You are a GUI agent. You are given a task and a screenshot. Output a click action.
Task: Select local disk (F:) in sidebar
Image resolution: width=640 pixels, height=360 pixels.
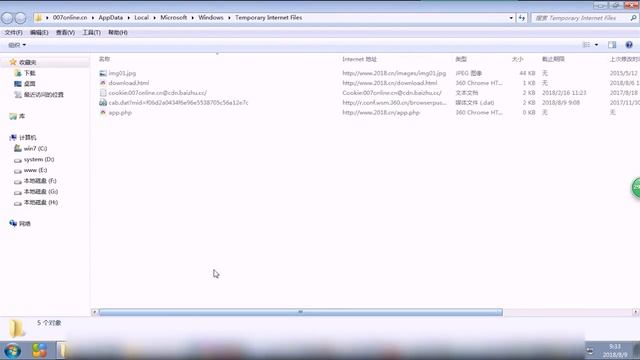pos(40,181)
